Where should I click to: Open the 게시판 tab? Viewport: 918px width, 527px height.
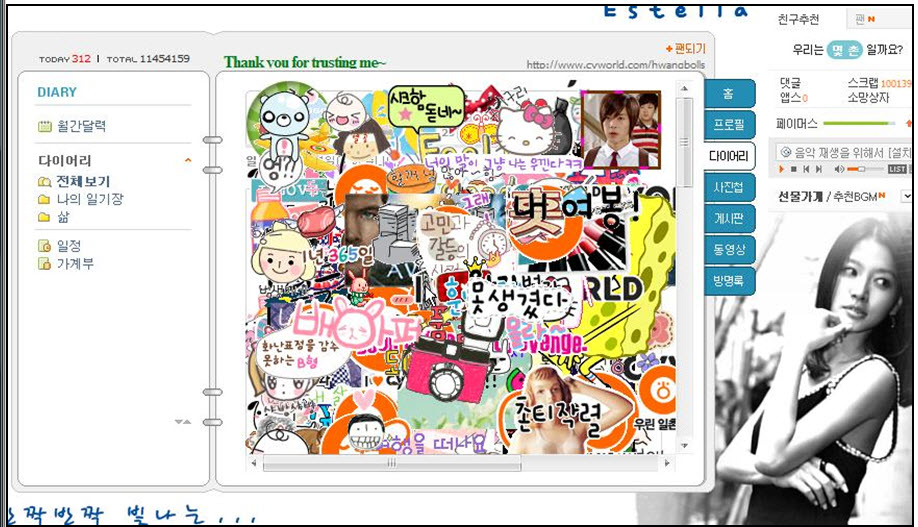[x=728, y=218]
